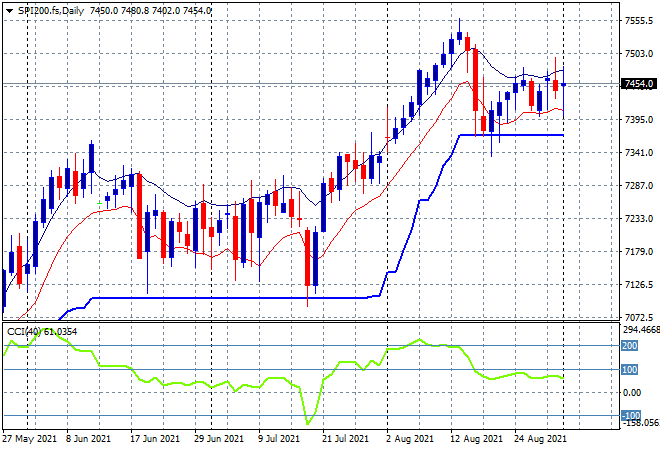Click the 294.4668 CCI scale maximum
Viewport: 660px width, 450px height.
coord(641,329)
